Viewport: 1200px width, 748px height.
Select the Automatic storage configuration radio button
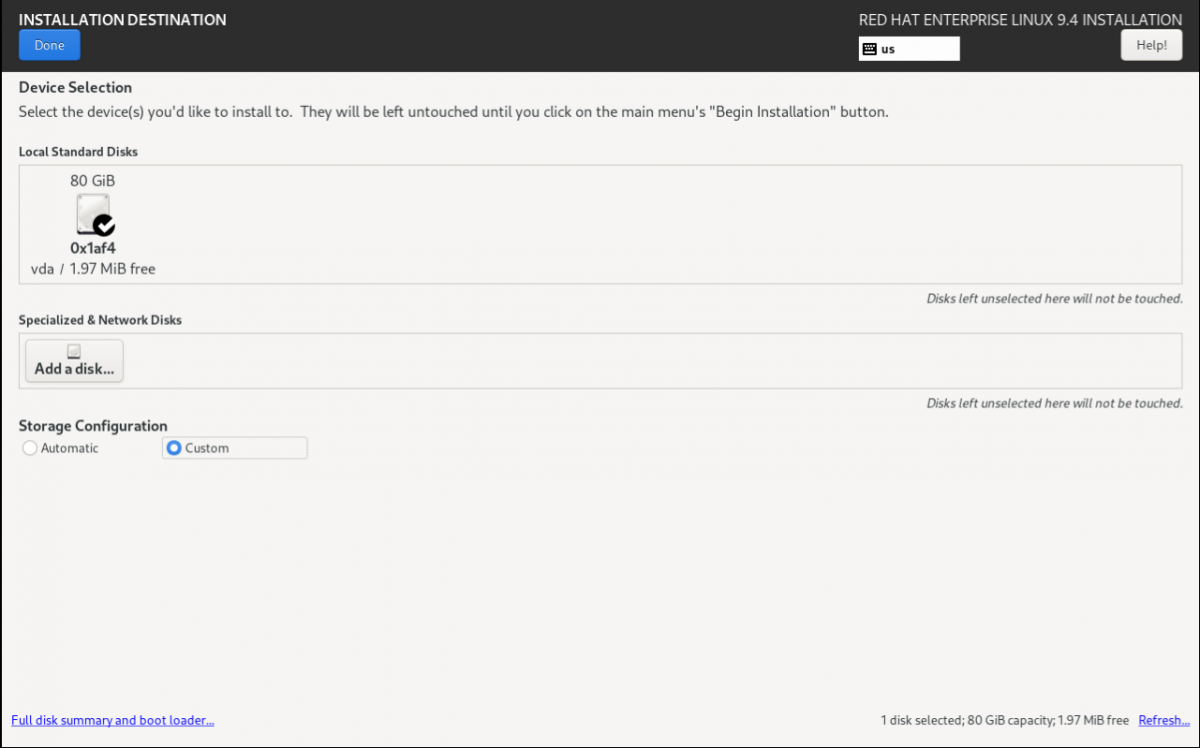[30, 448]
